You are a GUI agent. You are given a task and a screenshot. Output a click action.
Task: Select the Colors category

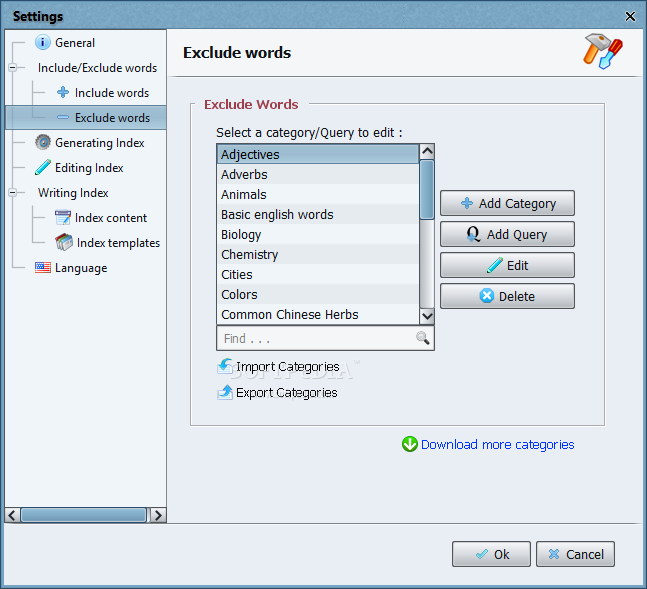(x=318, y=294)
